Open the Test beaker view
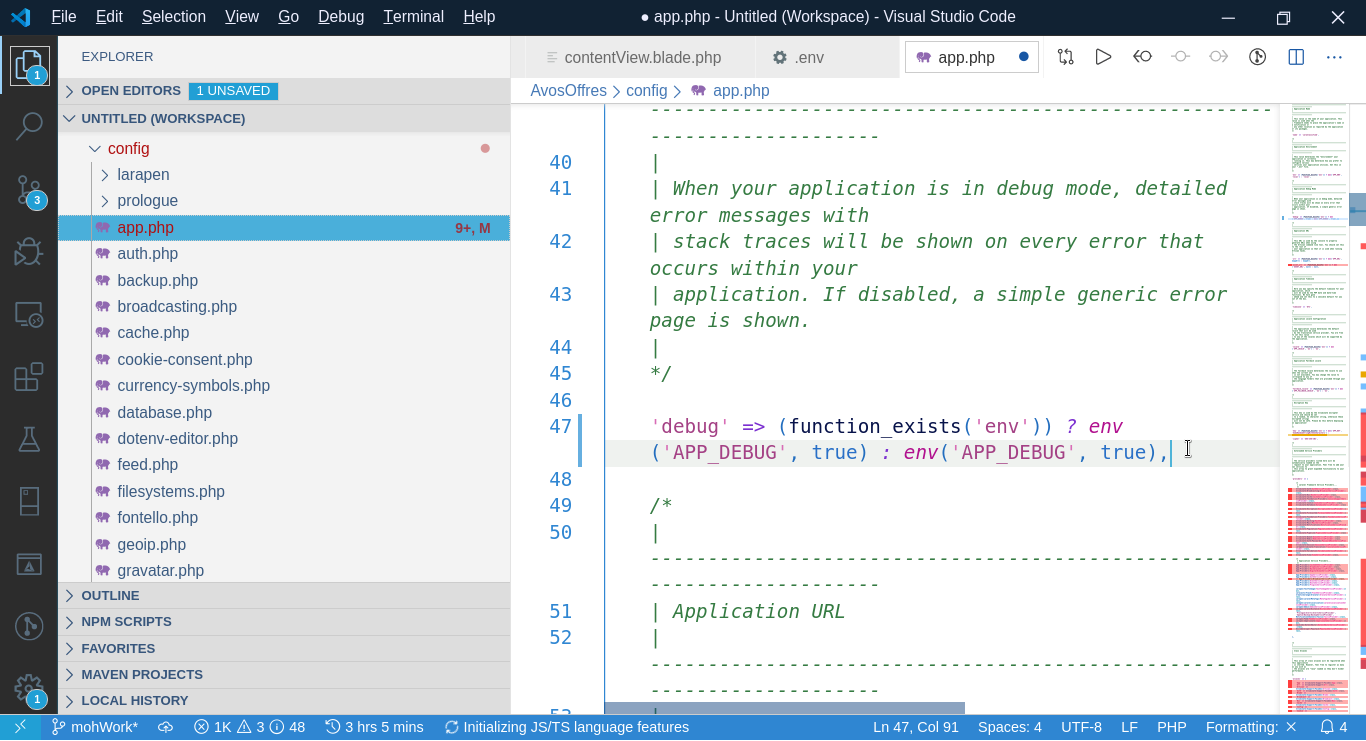The height and width of the screenshot is (741, 1366). coord(29,438)
